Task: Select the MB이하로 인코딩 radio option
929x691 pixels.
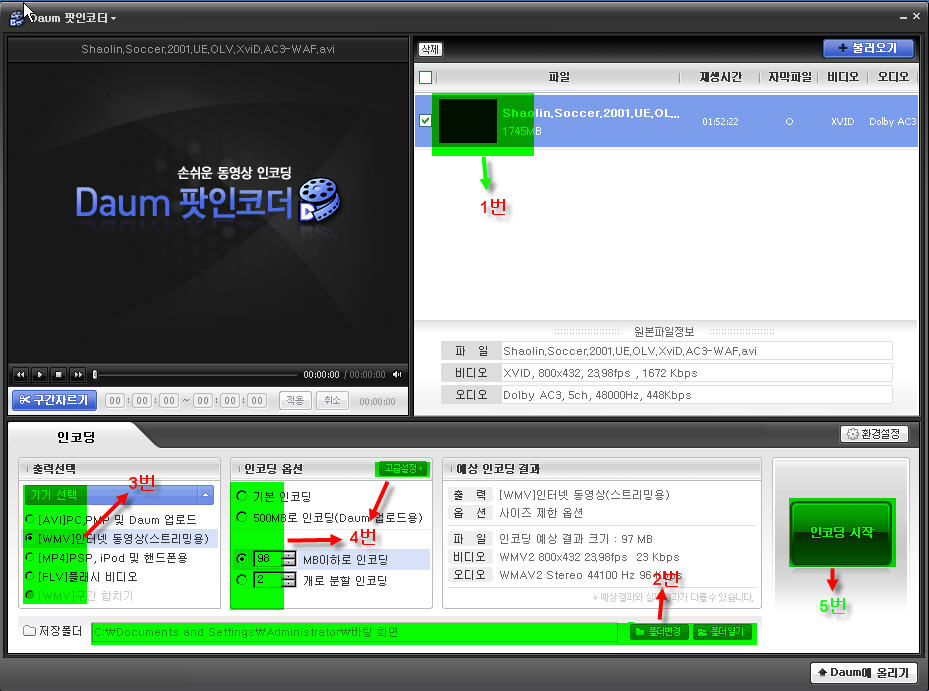Action: [x=242, y=558]
